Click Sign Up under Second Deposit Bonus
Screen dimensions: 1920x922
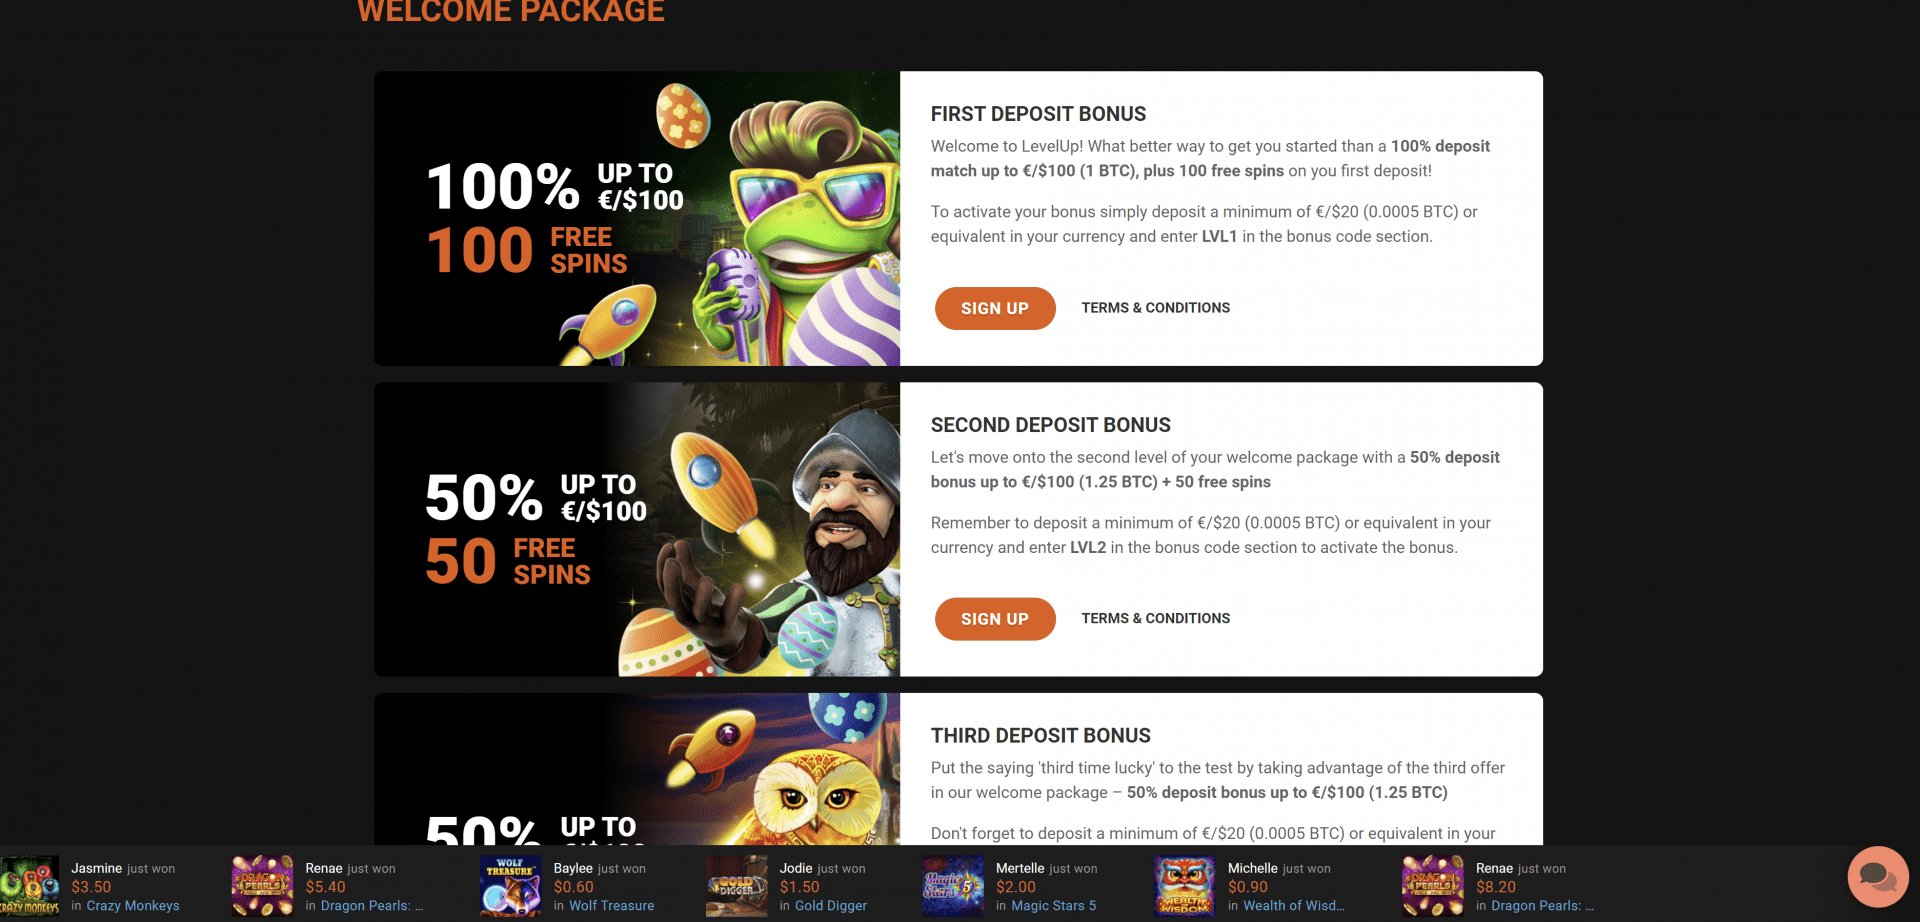coord(995,619)
